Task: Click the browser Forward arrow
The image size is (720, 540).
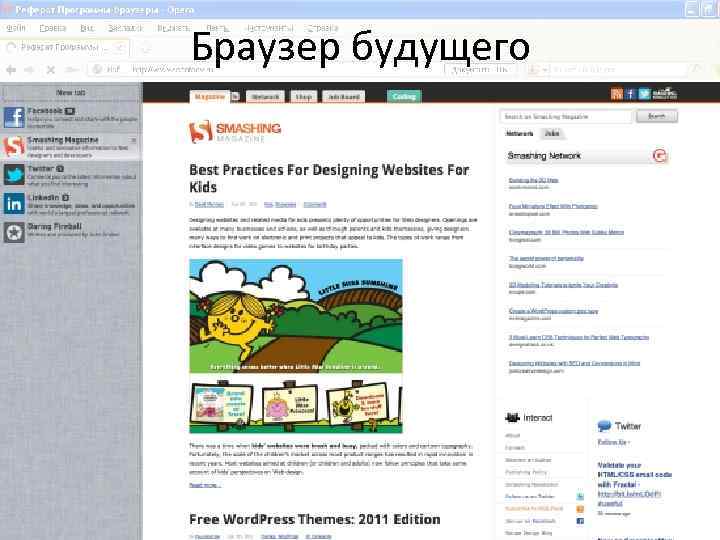Action: pos(29,69)
